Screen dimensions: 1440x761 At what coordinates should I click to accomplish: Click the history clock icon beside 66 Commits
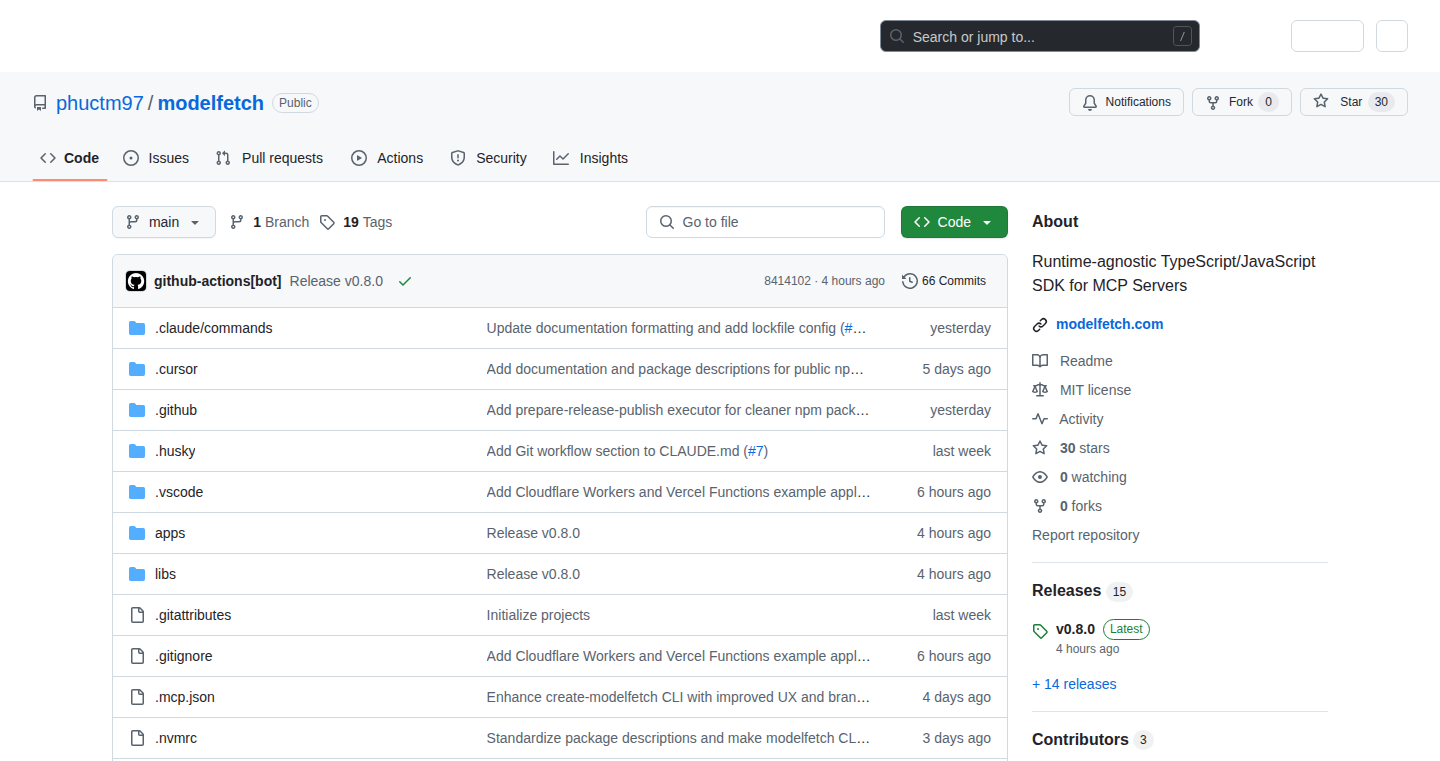coord(909,281)
